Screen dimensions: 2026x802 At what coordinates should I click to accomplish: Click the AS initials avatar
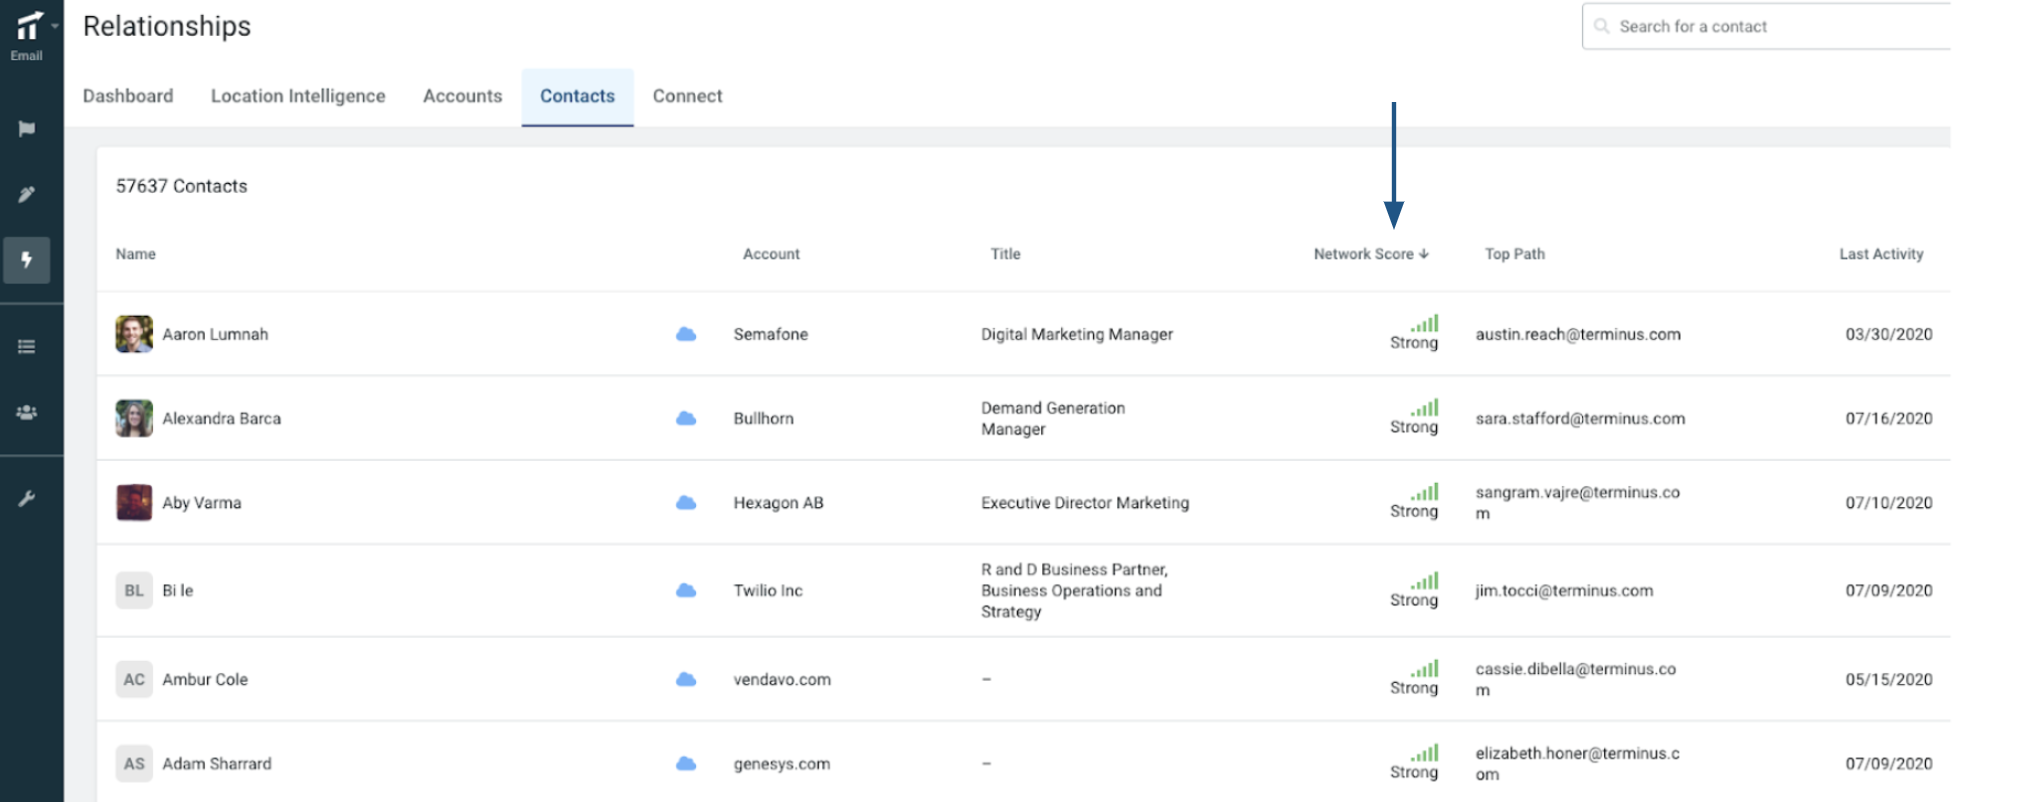(134, 763)
